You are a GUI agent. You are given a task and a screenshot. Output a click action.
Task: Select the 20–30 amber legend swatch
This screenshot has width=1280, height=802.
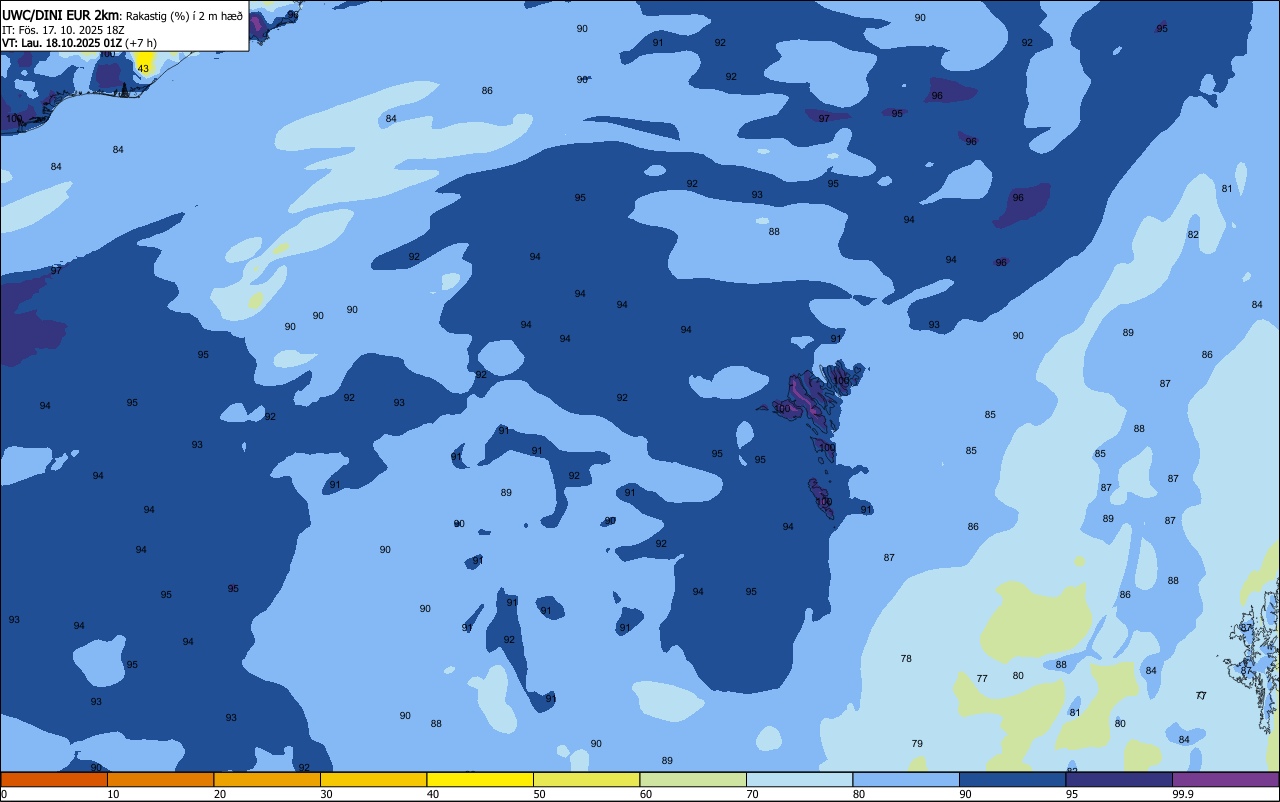[267, 779]
